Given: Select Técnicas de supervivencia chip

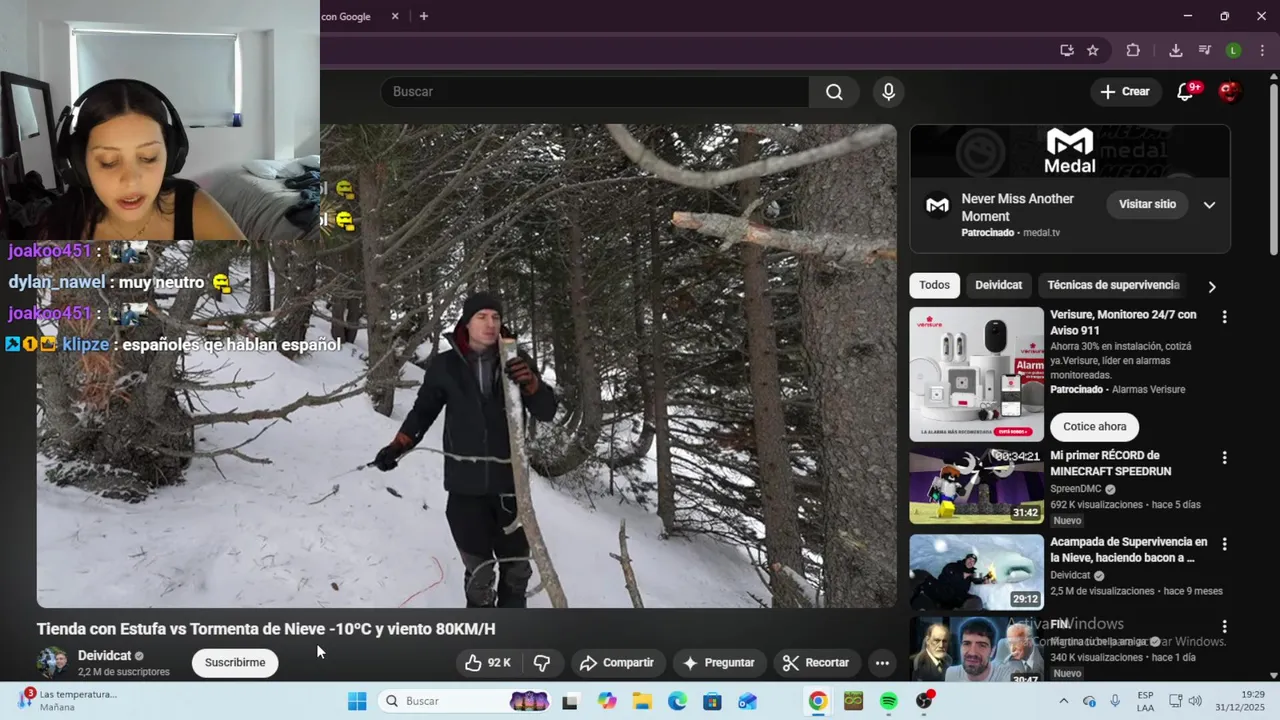Looking at the screenshot, I should click(x=1113, y=285).
